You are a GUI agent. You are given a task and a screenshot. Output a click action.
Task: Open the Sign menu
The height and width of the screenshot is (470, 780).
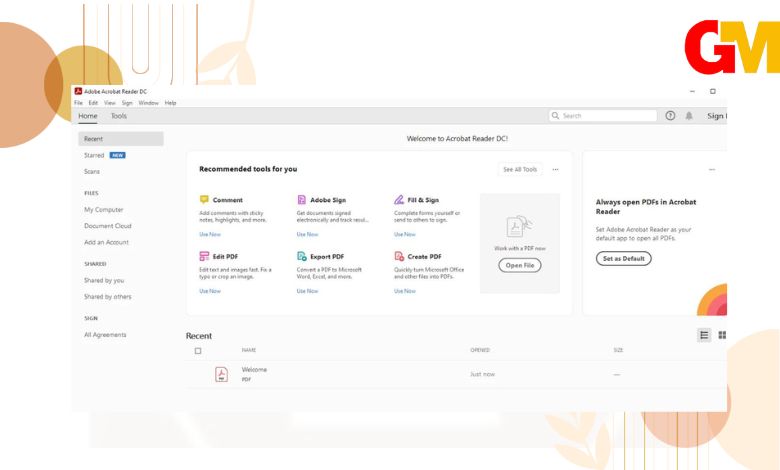pyautogui.click(x=127, y=103)
